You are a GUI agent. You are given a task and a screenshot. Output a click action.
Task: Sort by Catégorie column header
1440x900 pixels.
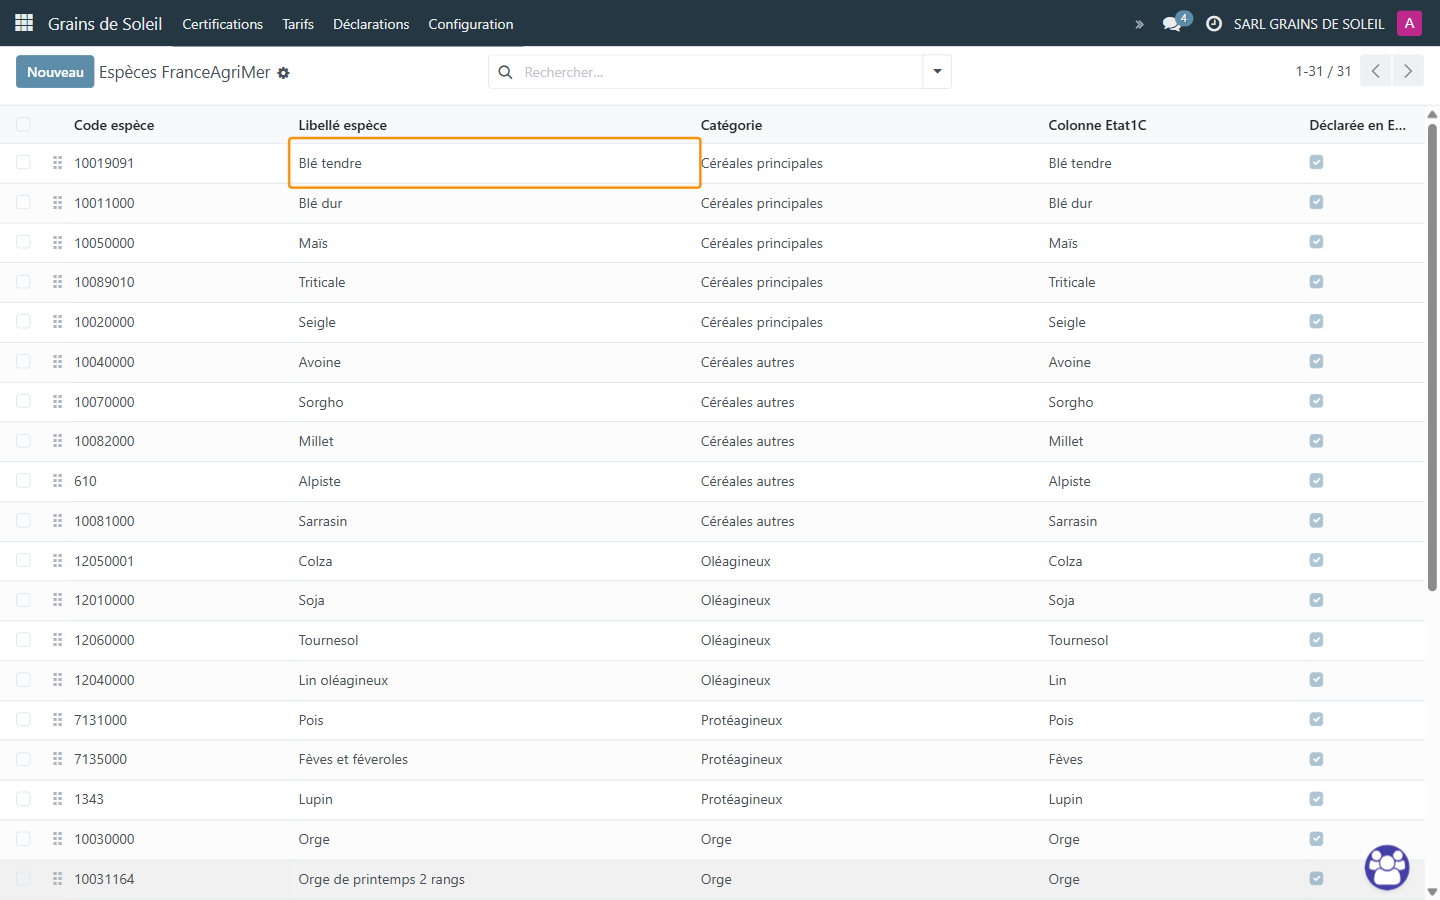[731, 125]
